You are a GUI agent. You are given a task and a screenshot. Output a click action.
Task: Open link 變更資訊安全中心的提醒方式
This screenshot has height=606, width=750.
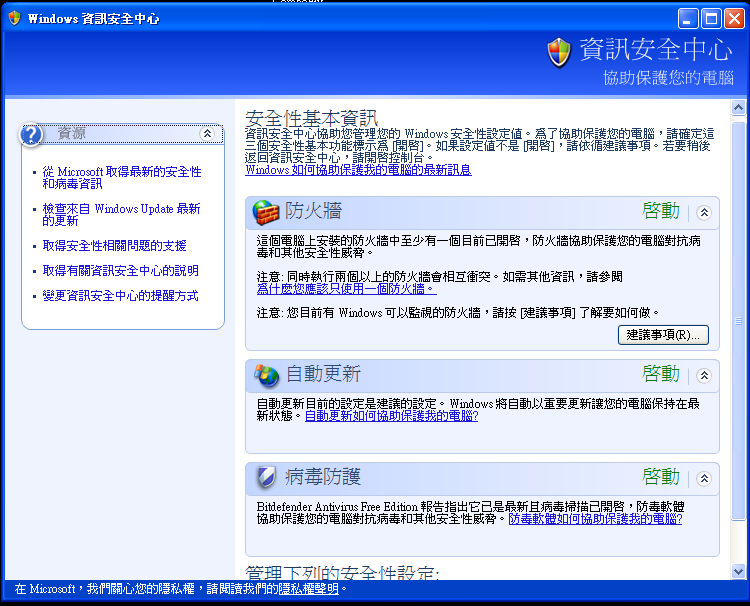coord(121,296)
